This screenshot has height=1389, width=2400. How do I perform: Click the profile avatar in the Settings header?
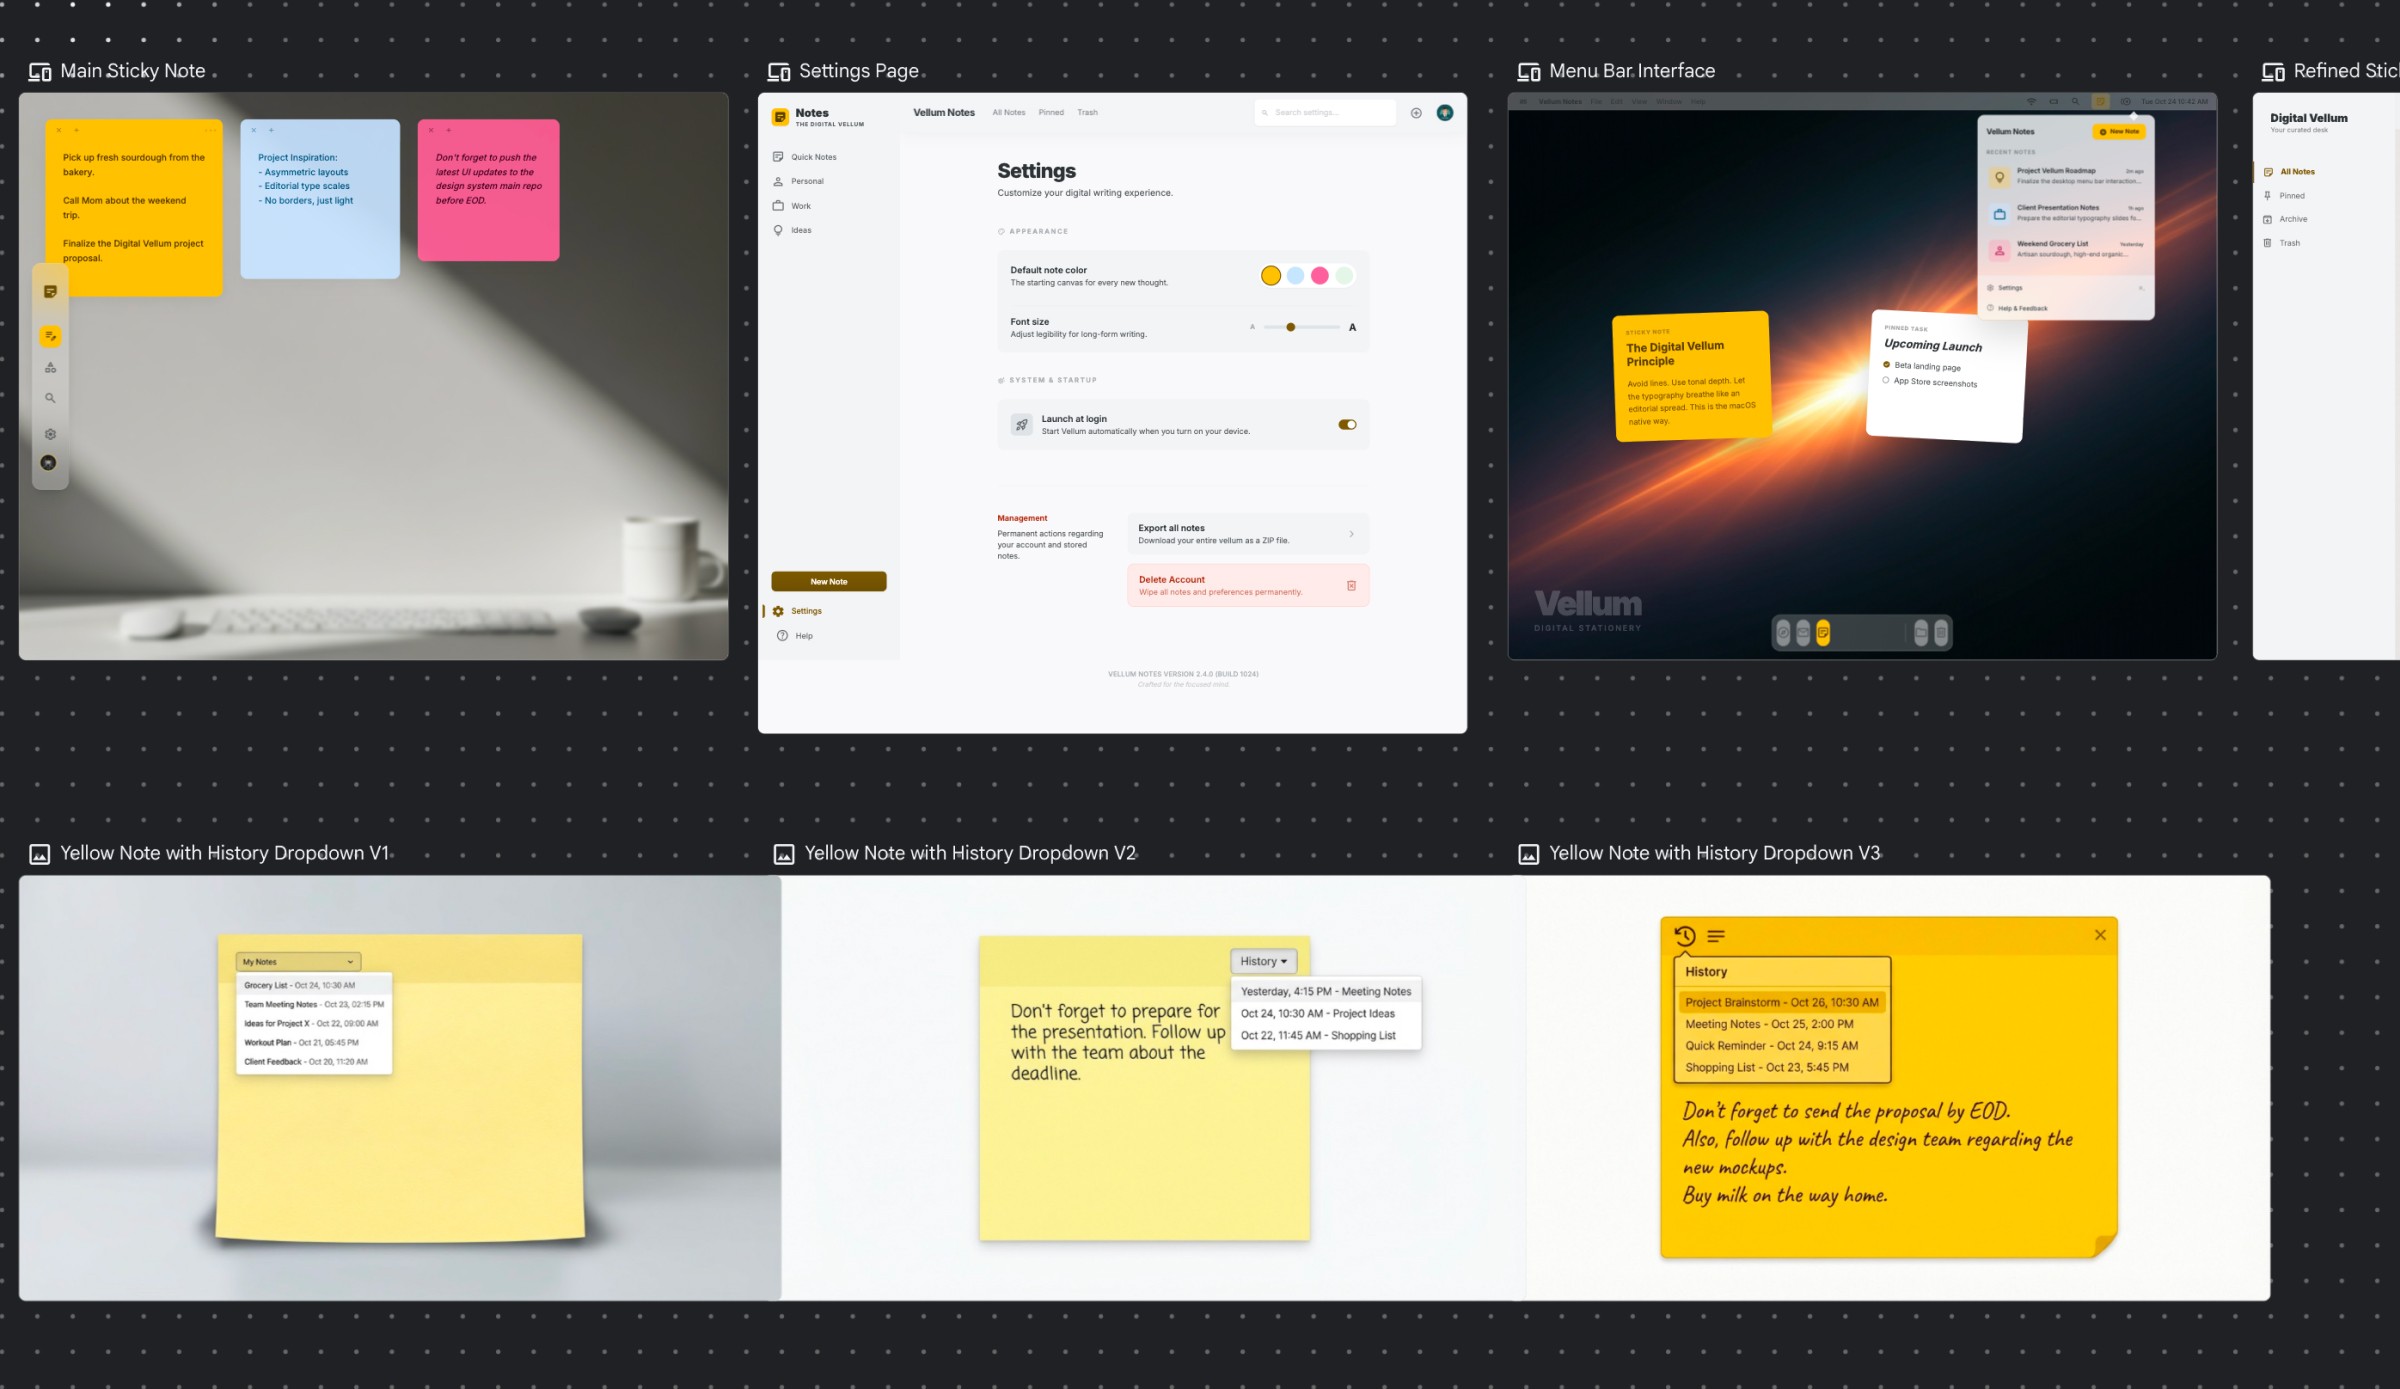pos(1445,113)
